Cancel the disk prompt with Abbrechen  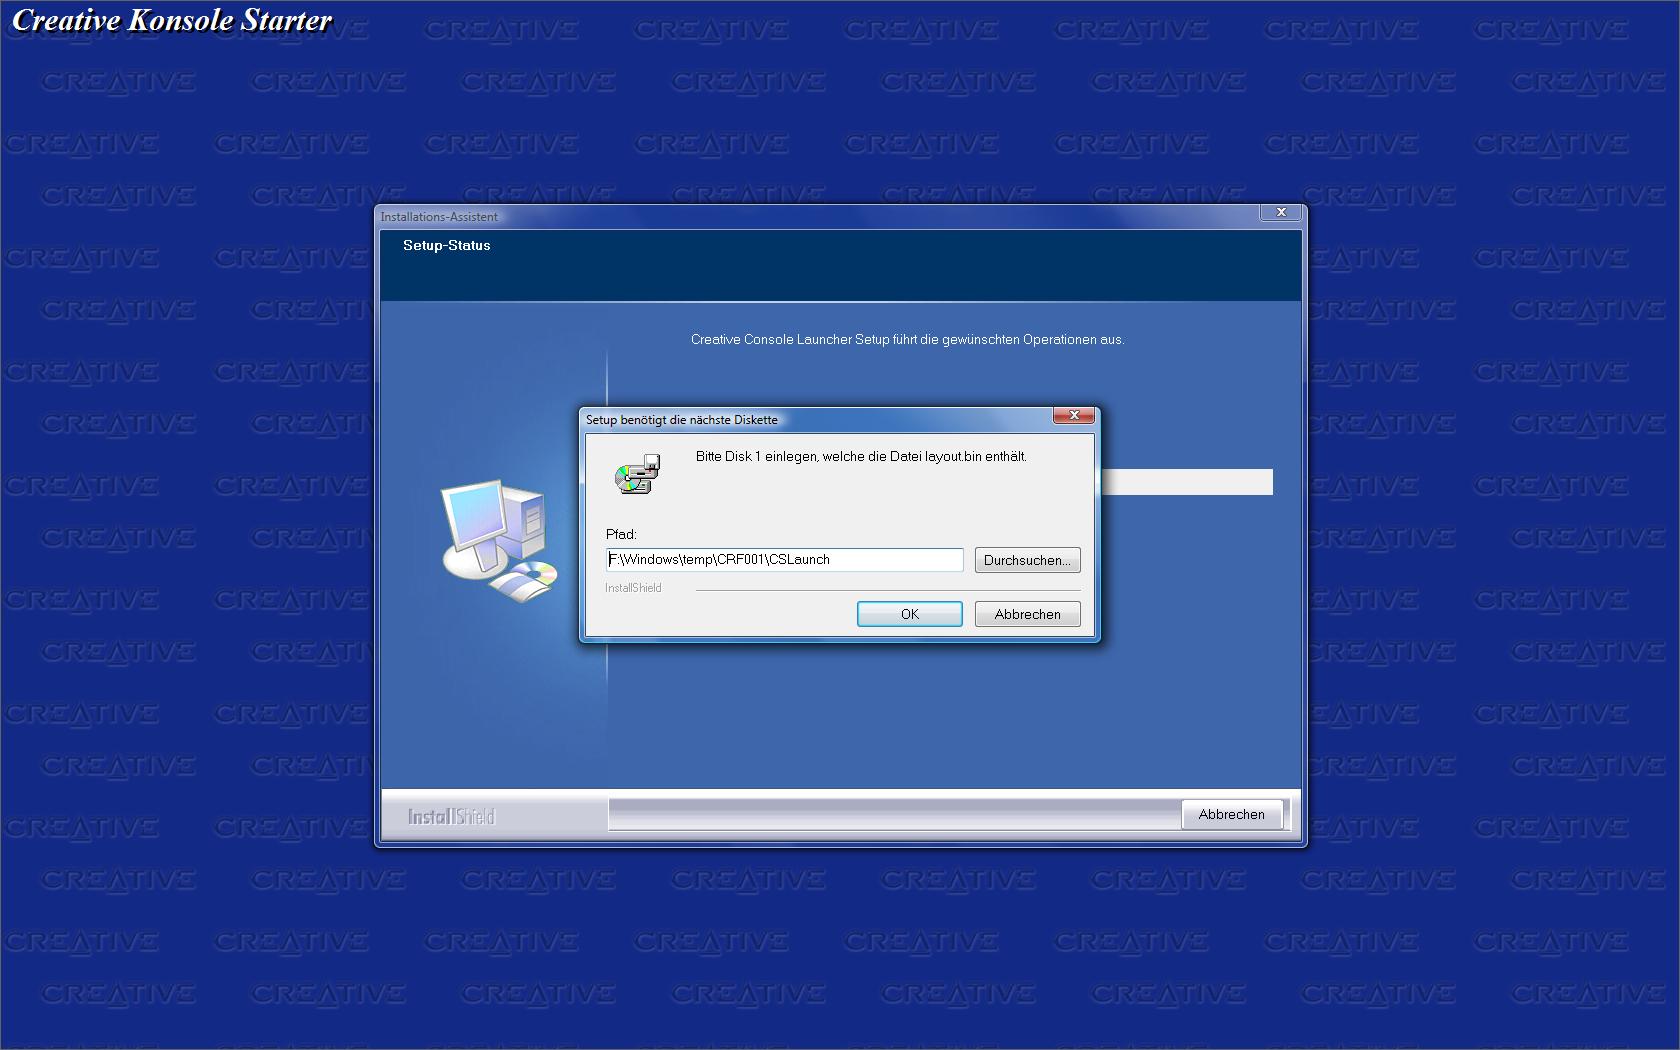1027,614
